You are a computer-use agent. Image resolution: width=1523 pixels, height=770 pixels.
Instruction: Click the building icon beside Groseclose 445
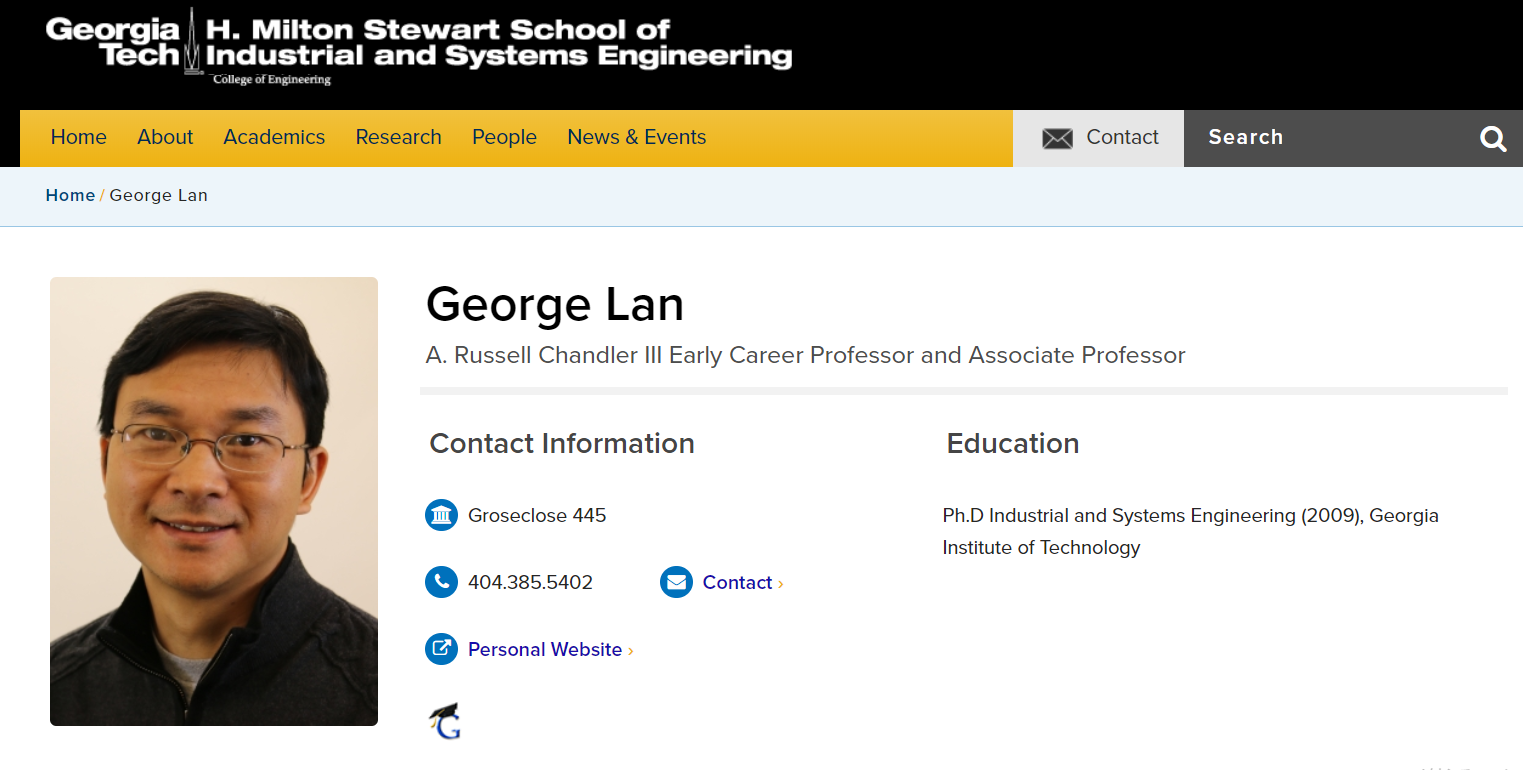point(441,516)
